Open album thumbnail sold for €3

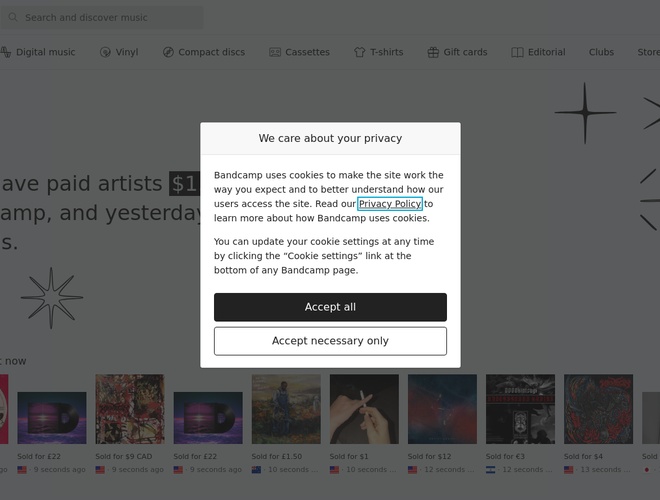coord(520,409)
